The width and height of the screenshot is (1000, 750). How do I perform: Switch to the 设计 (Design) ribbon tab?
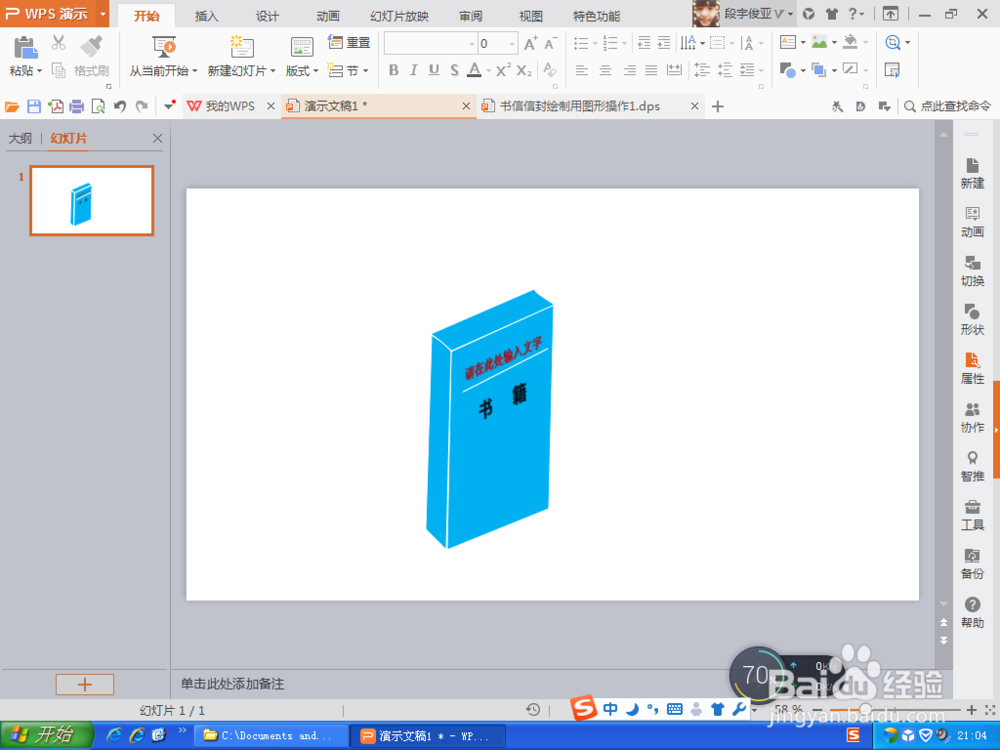[267, 16]
